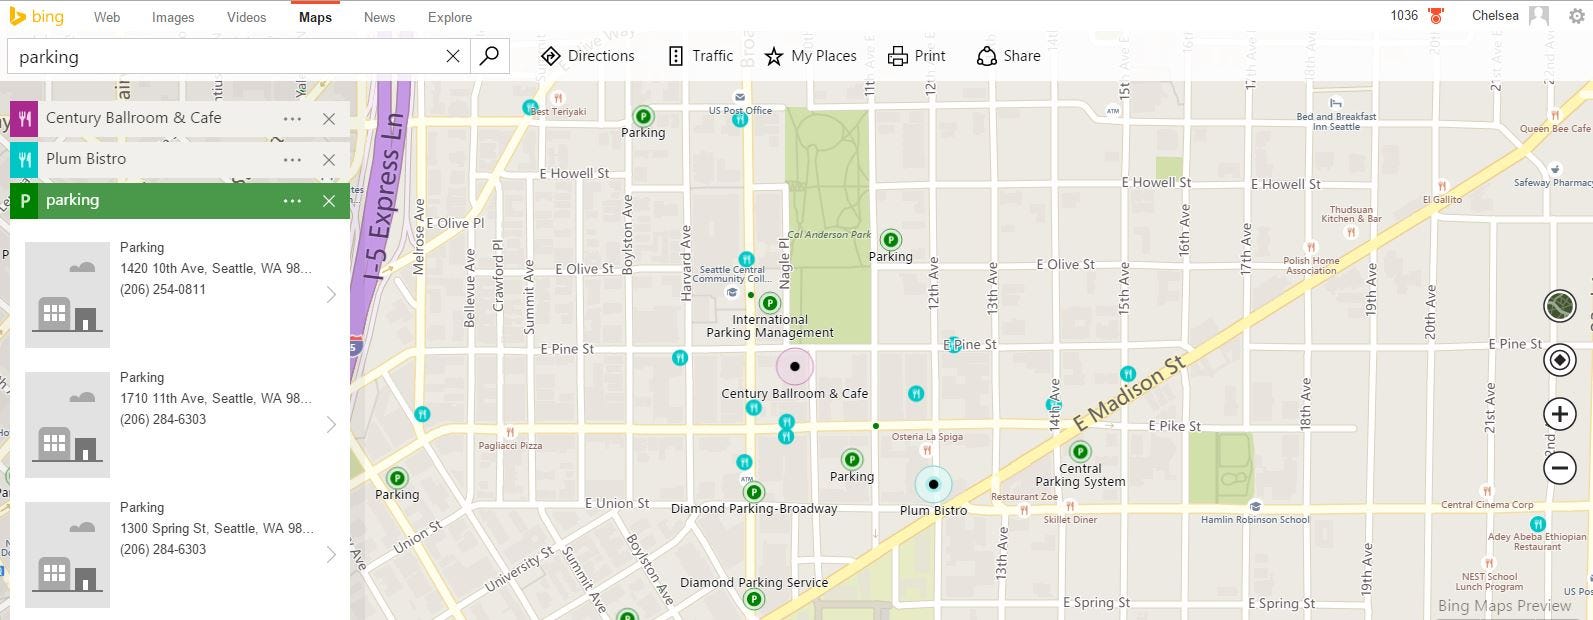Click thumbnail for 1300 Spring St parking
1593x620 pixels.
[x=67, y=555]
